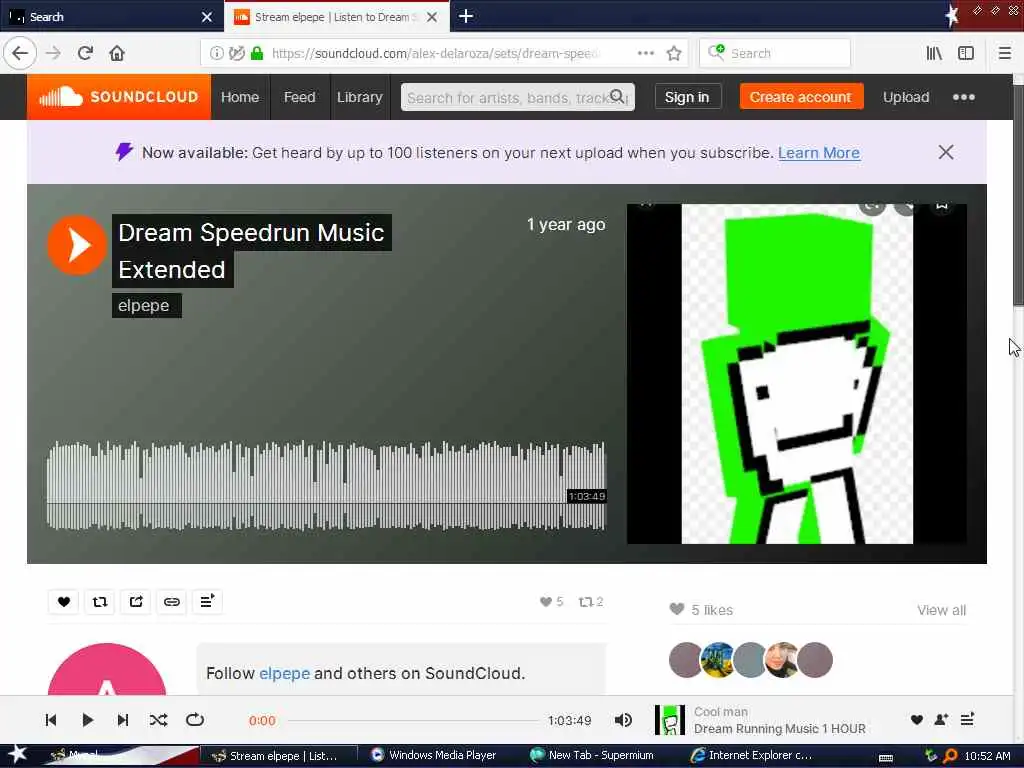
Task: Open now-playing track thumbnail in player bar
Action: [670, 720]
